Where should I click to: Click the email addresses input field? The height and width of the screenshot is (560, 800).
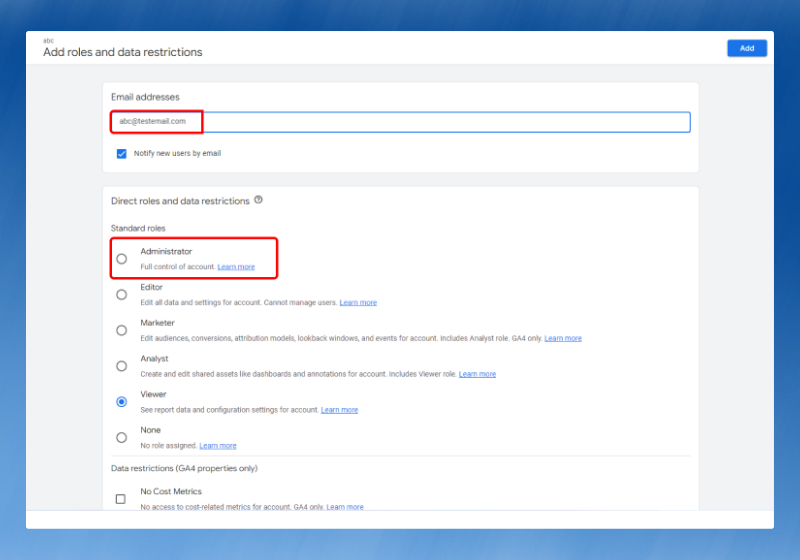coord(401,122)
